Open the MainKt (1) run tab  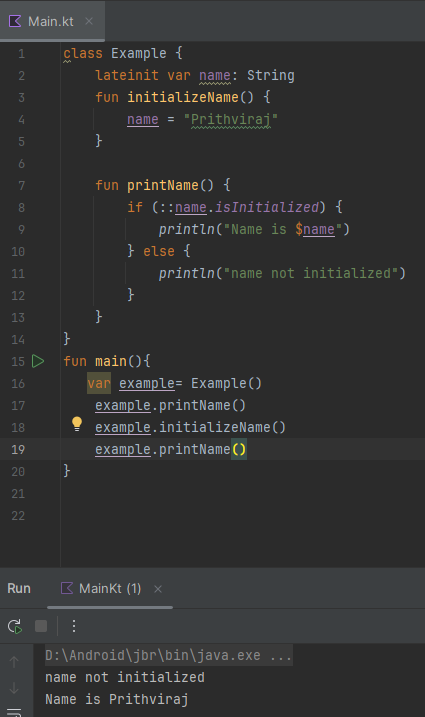tap(110, 589)
